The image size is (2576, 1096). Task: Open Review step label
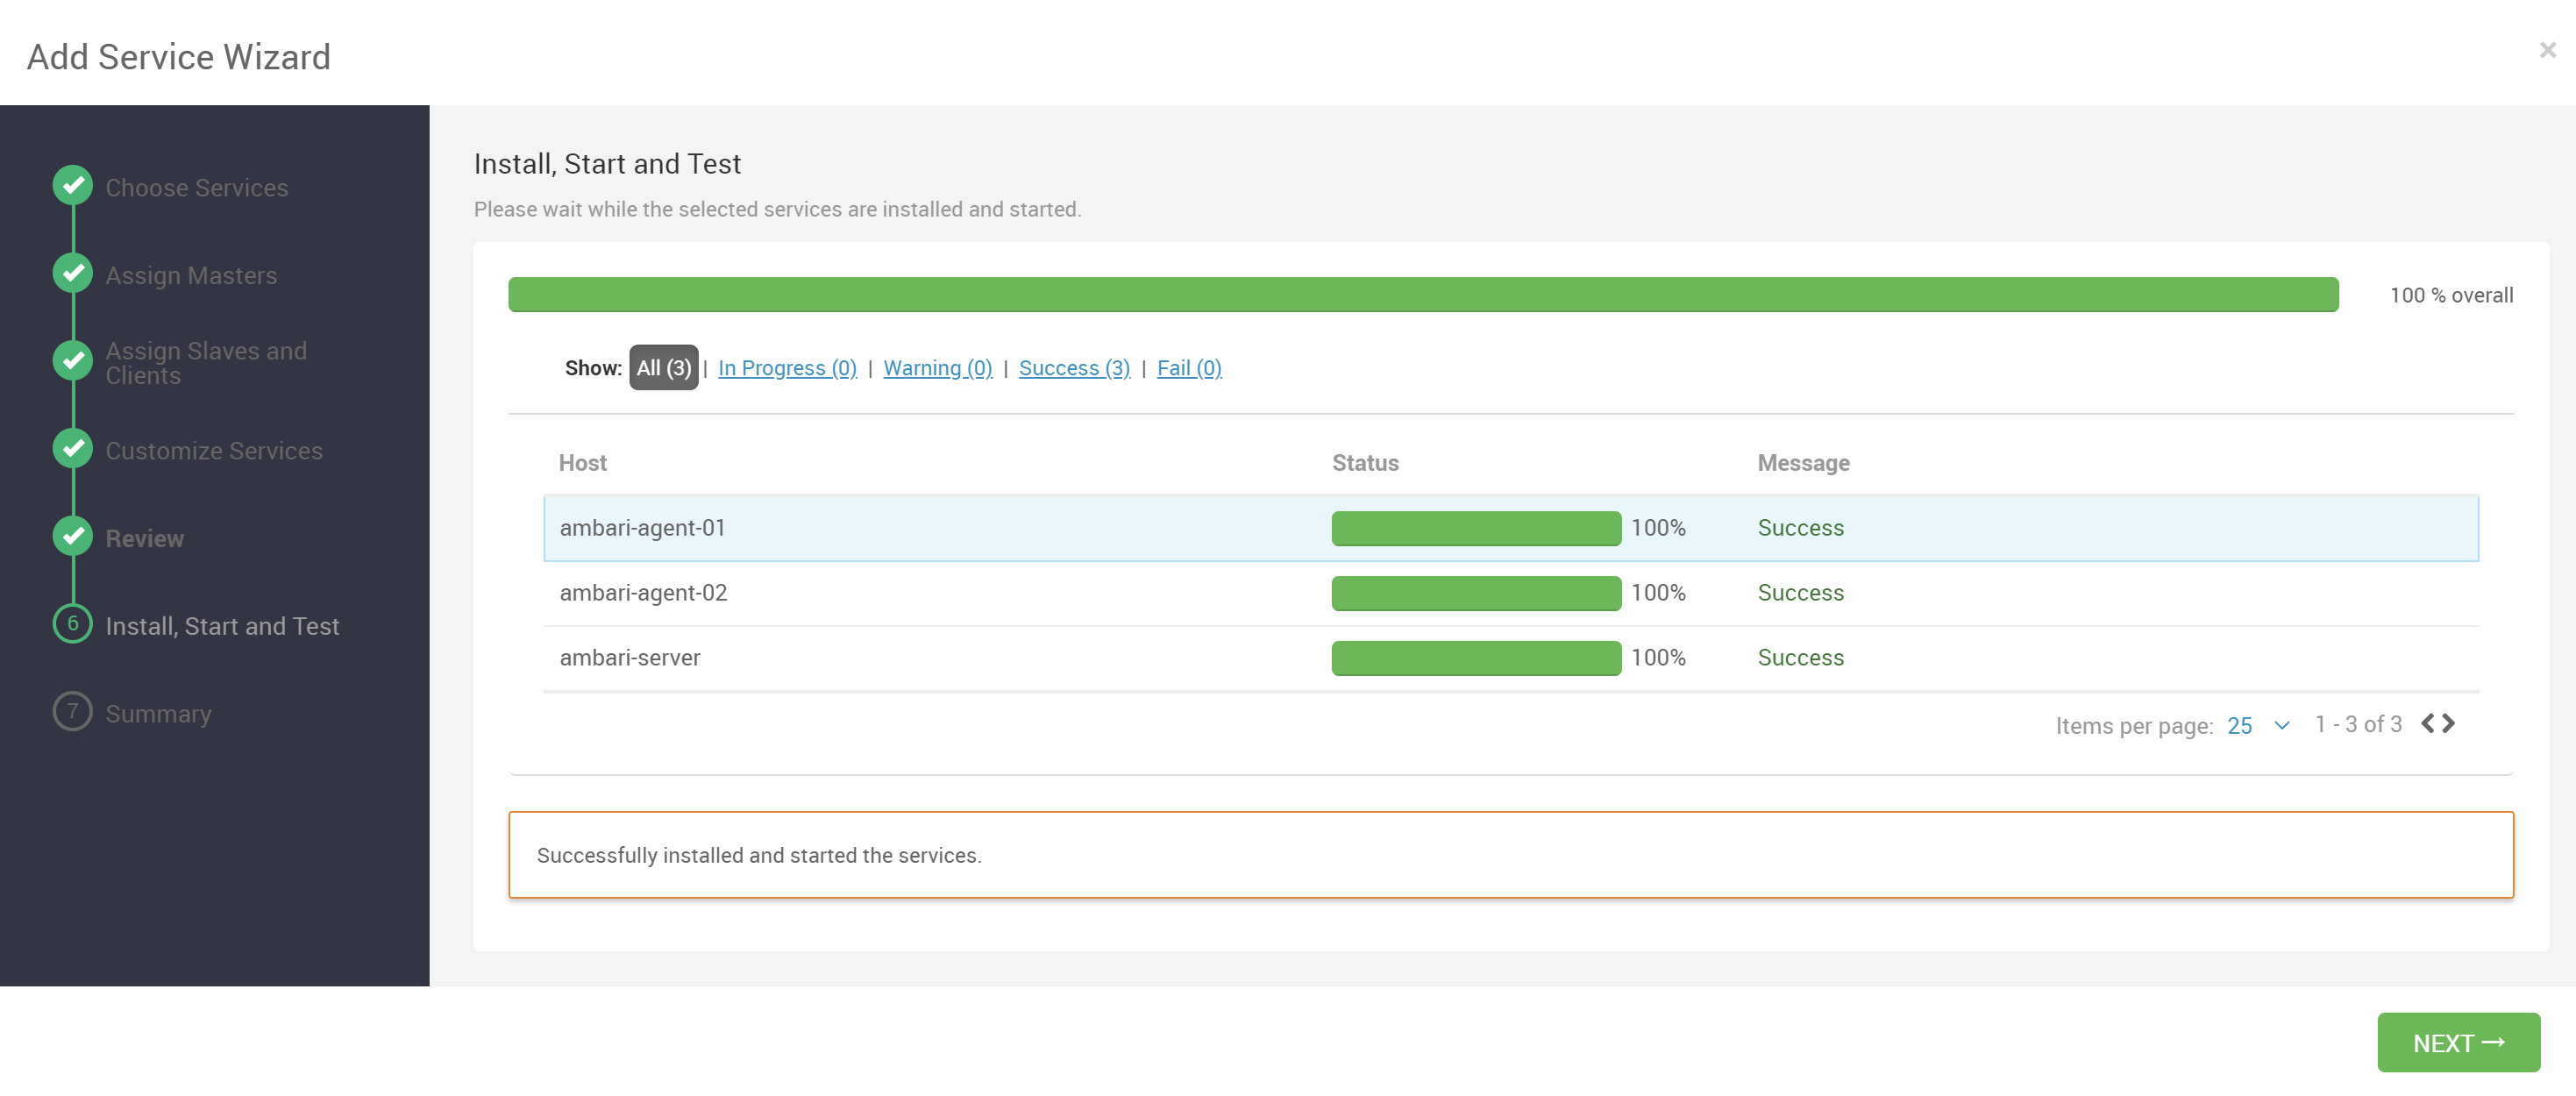145,539
